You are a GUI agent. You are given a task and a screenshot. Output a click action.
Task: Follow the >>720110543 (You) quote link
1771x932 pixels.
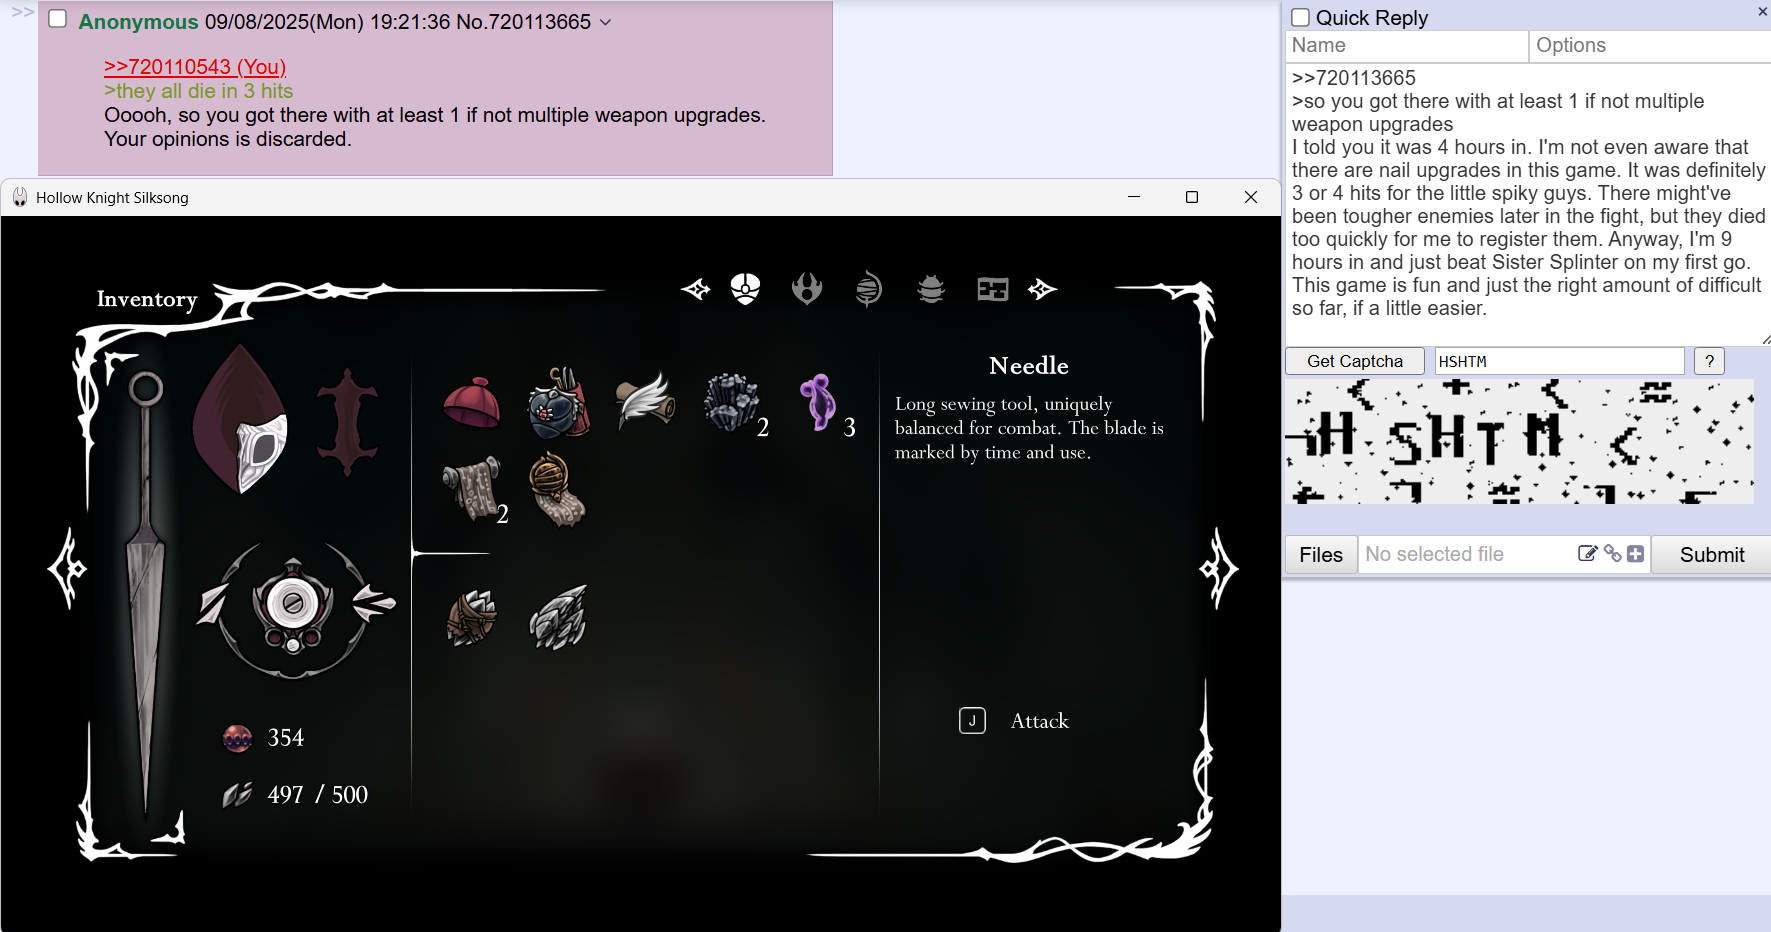click(x=195, y=67)
